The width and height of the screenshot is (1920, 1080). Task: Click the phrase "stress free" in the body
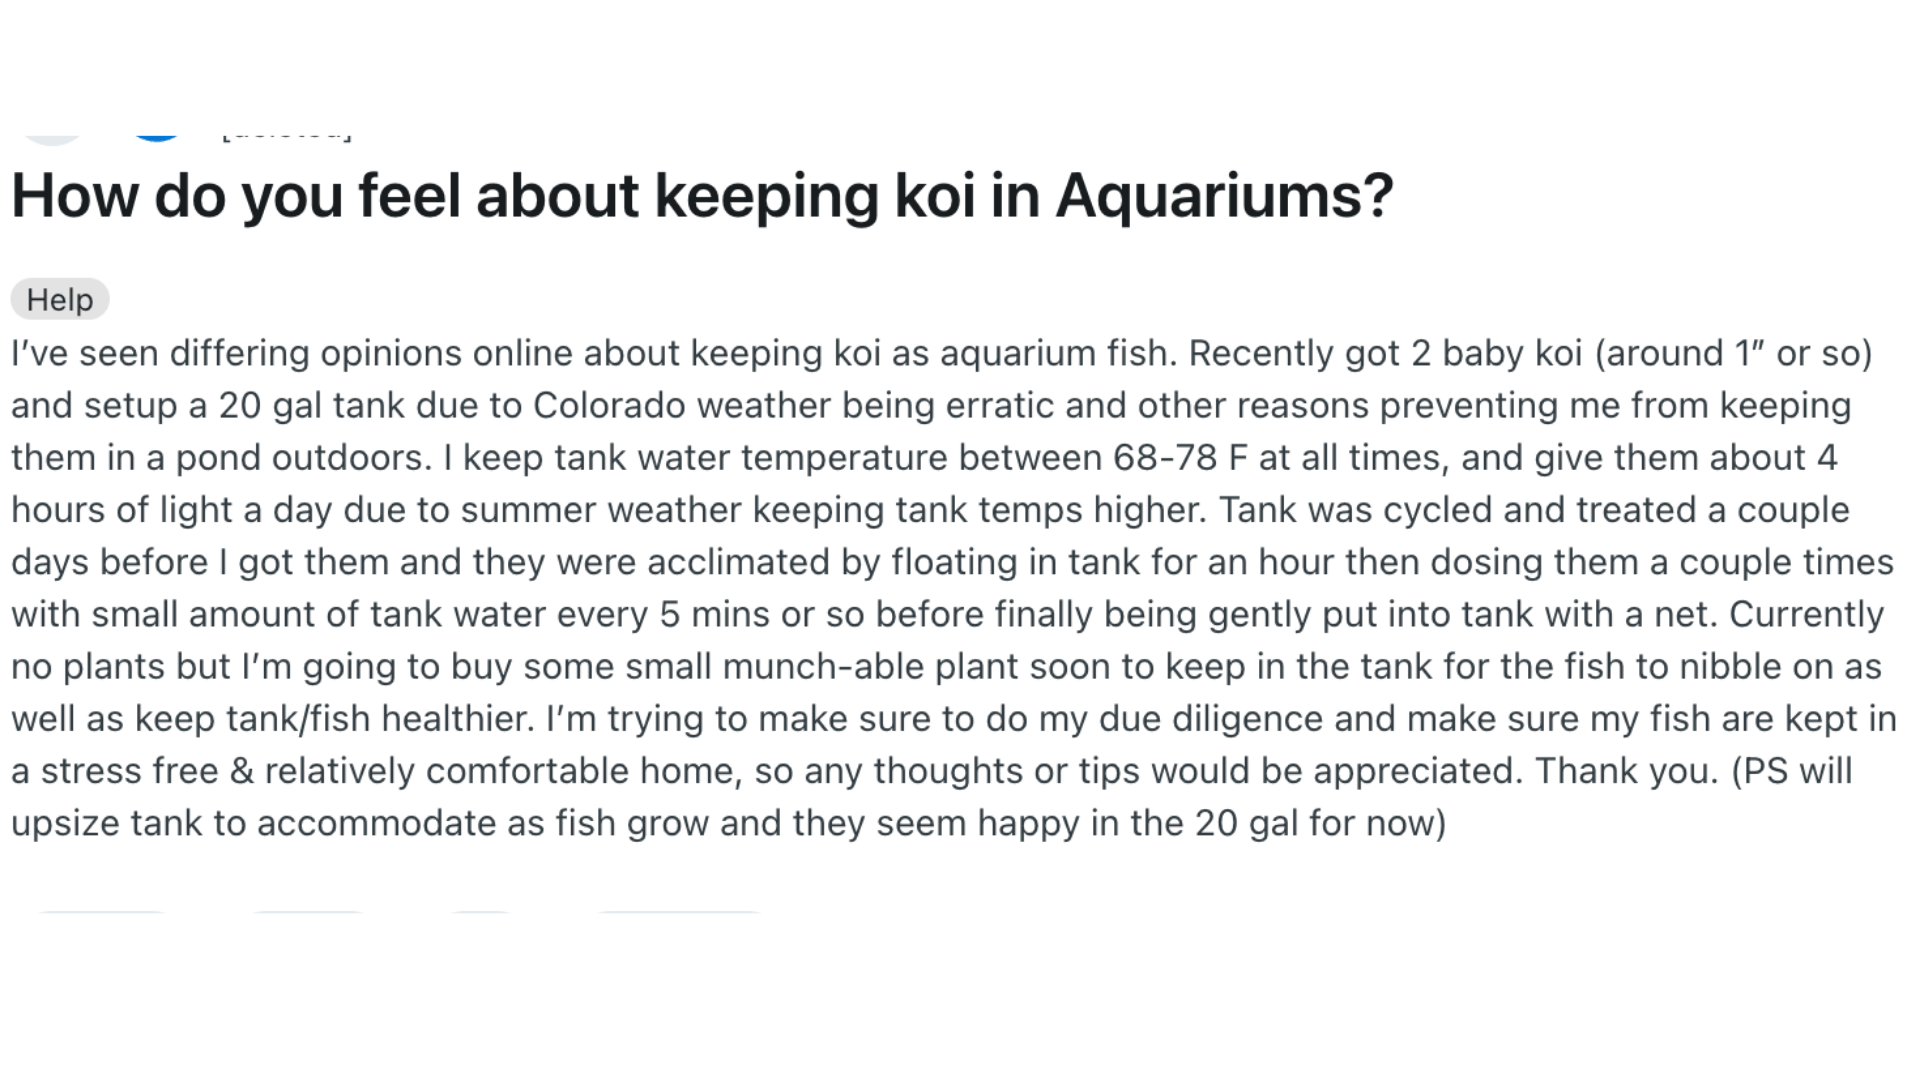(129, 770)
